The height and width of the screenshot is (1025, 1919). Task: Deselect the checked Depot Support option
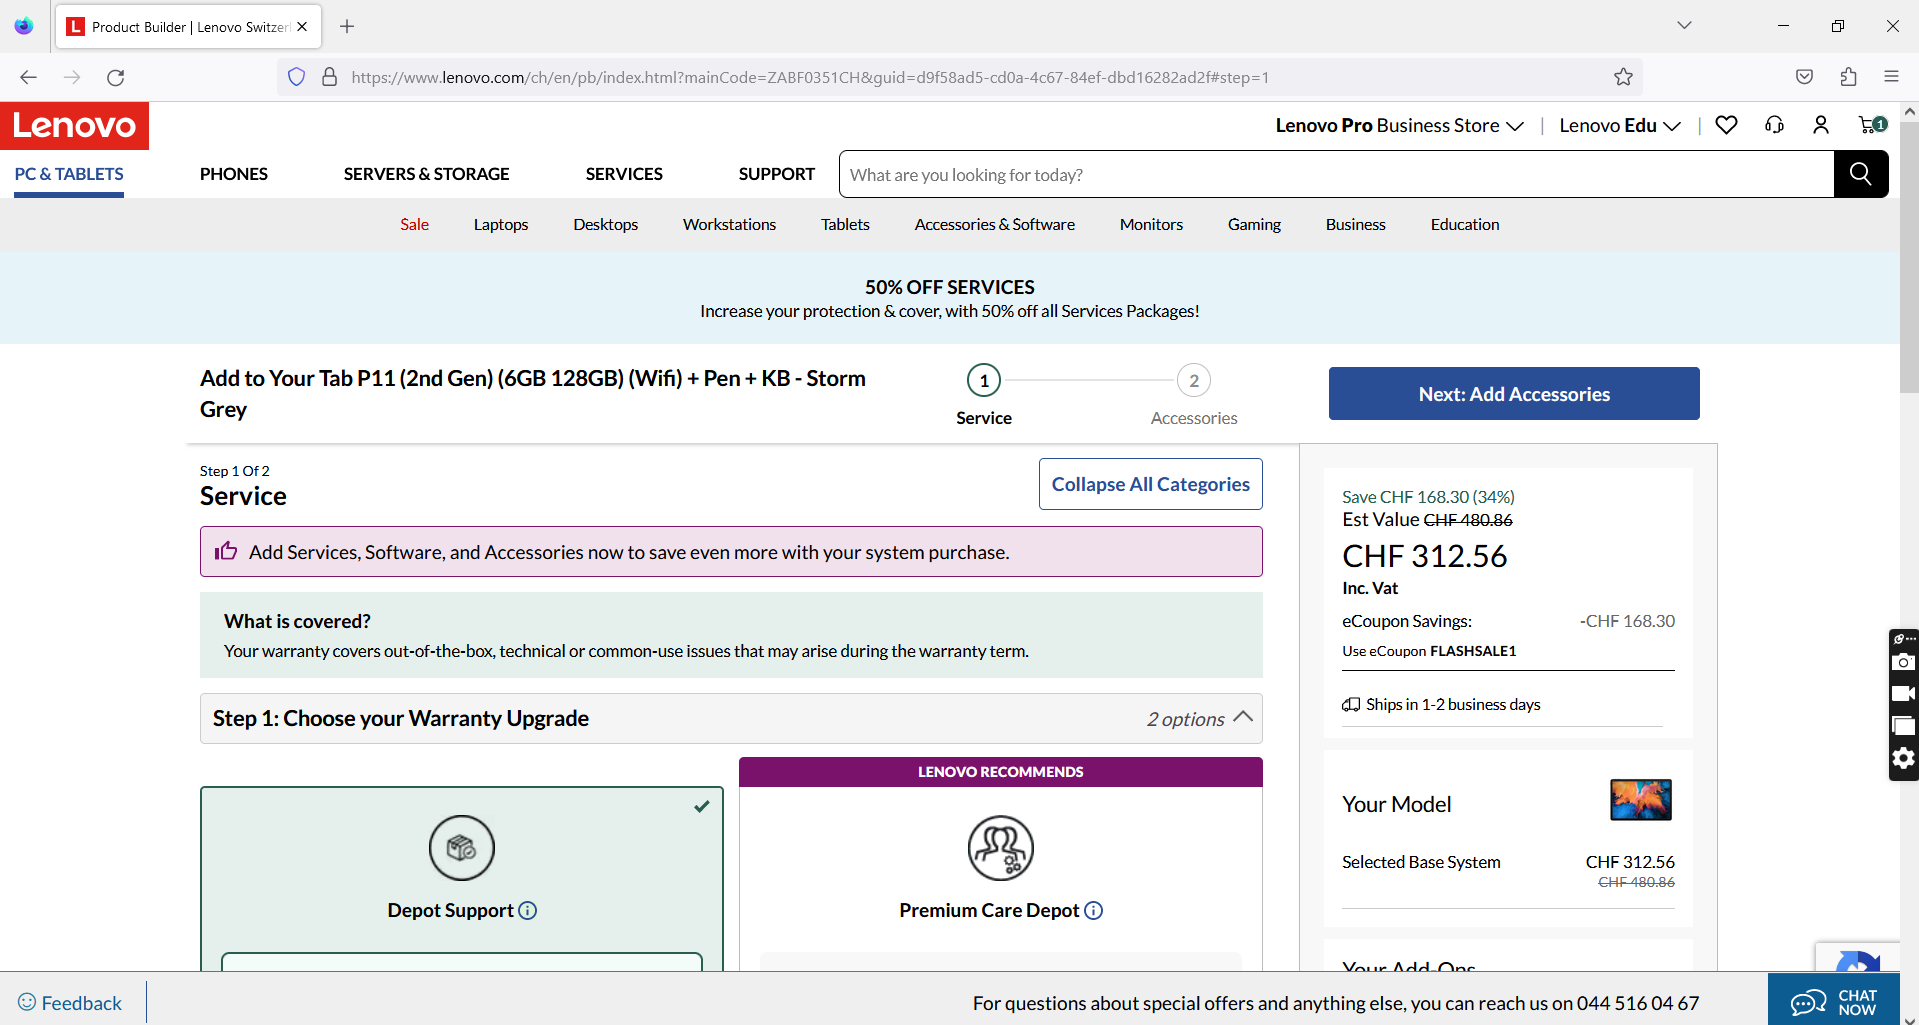[701, 806]
